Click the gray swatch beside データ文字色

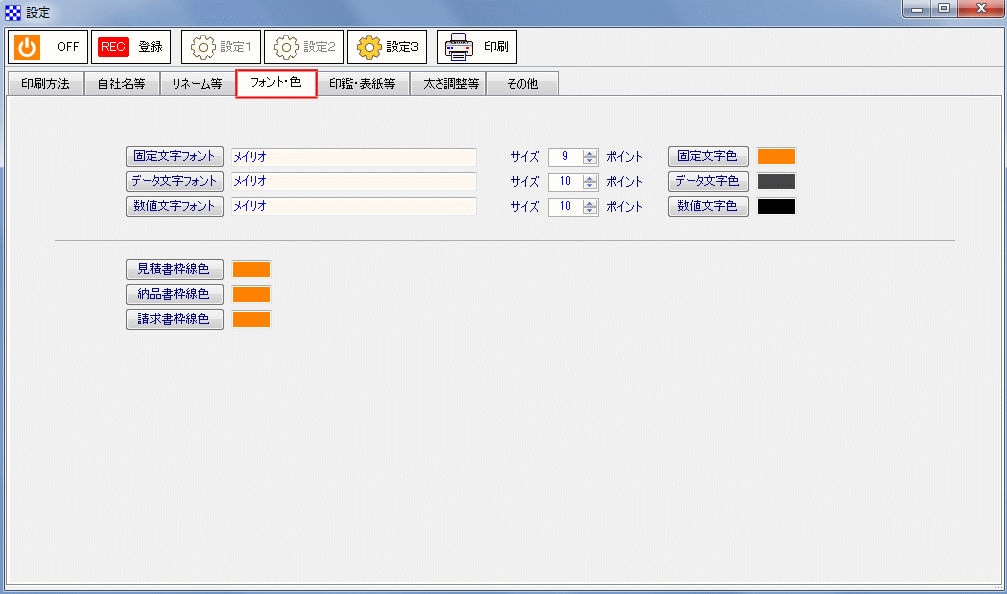click(x=779, y=181)
